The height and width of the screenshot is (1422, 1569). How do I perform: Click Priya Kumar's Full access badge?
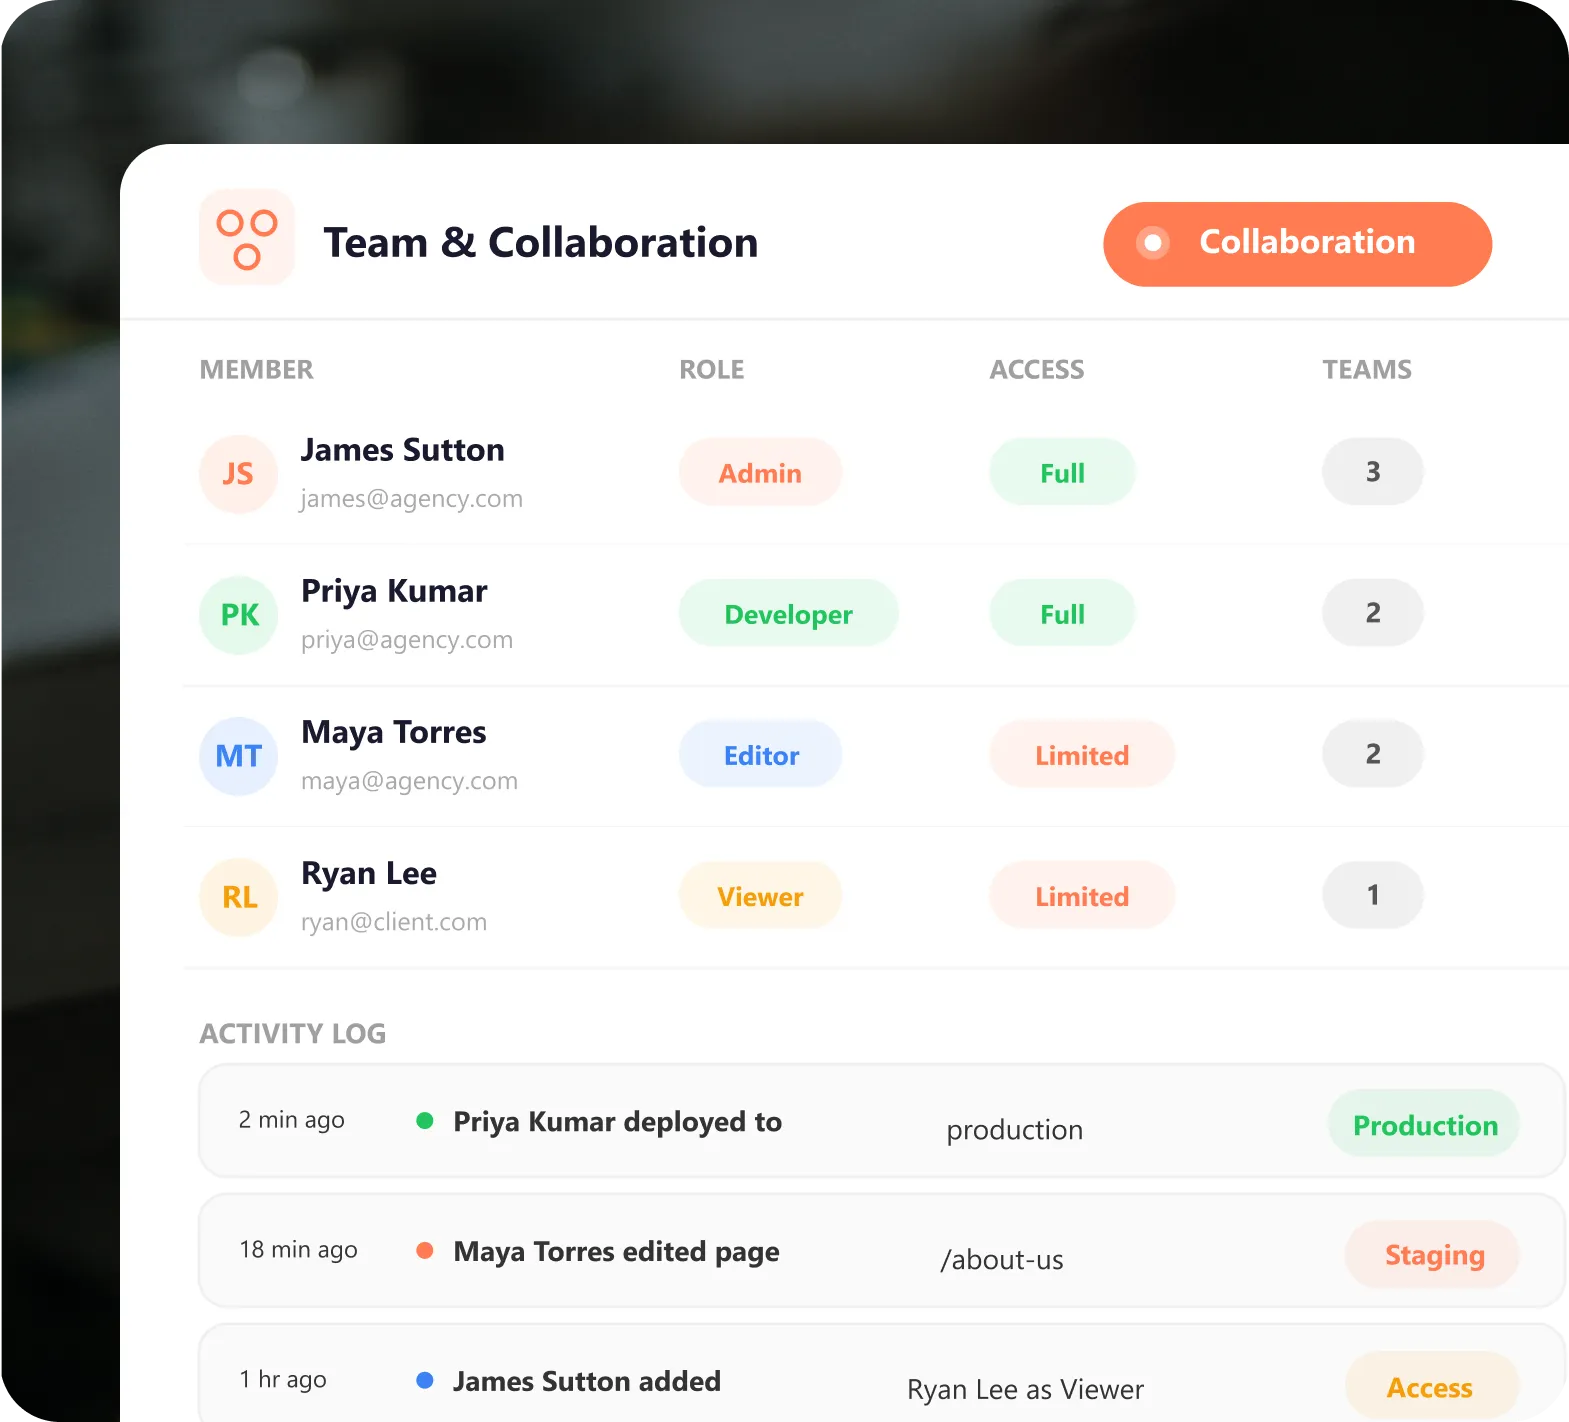pos(1062,613)
